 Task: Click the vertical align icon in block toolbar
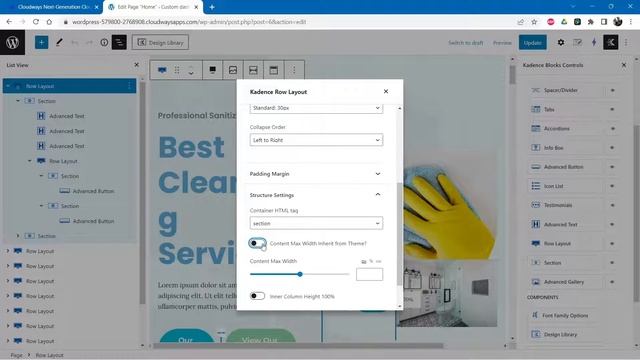coord(213,70)
